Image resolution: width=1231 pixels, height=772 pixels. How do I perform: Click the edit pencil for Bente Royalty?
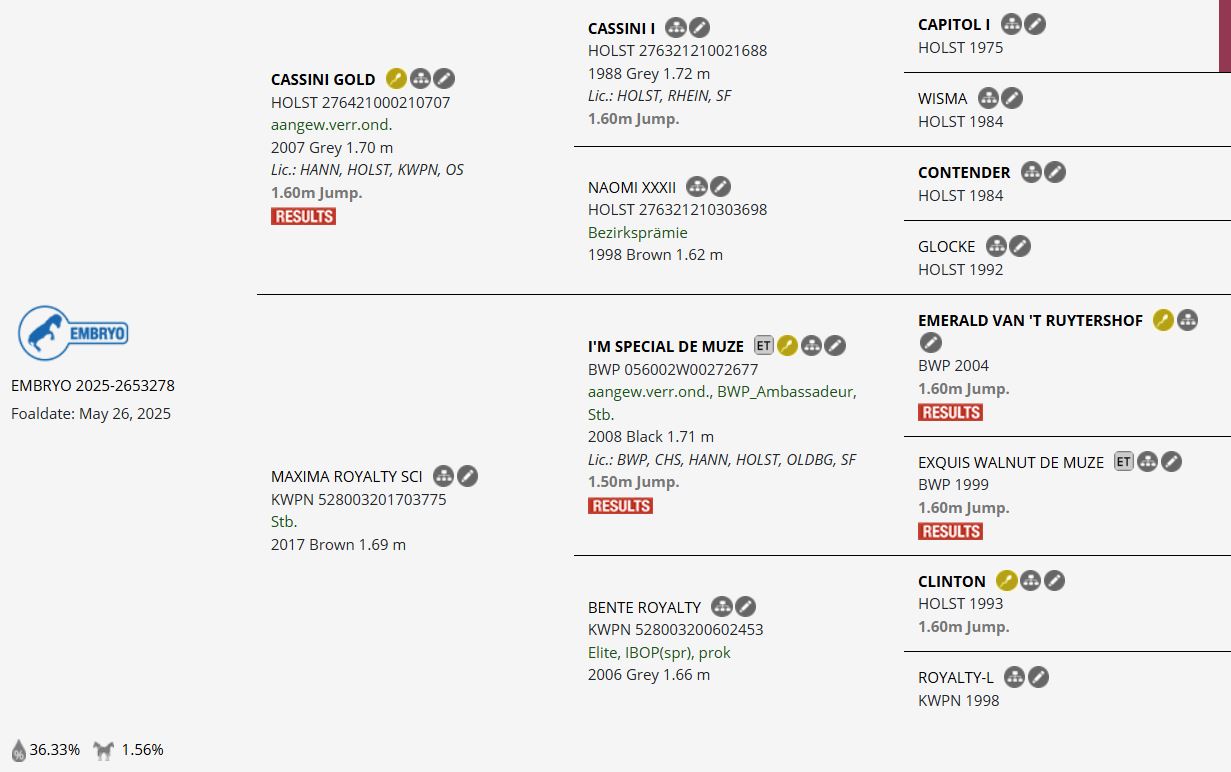(x=746, y=607)
